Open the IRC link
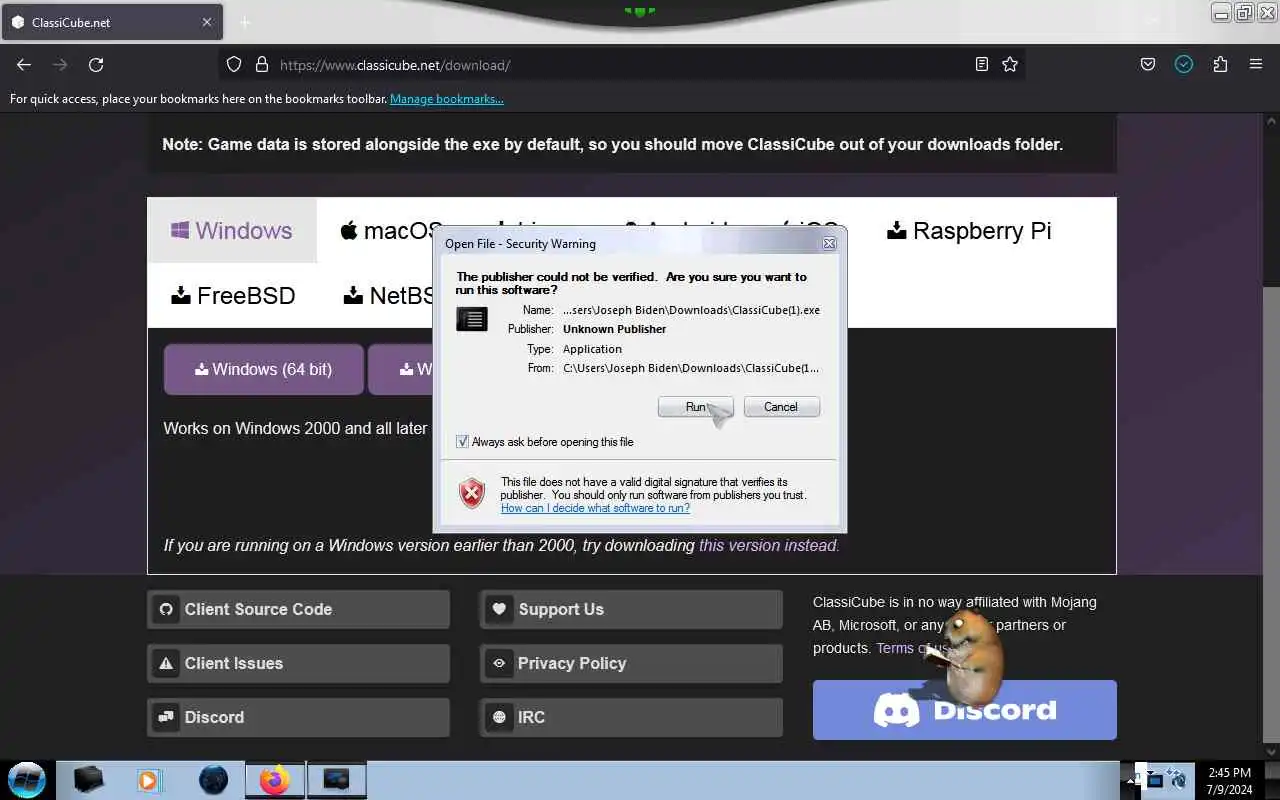 click(x=631, y=717)
